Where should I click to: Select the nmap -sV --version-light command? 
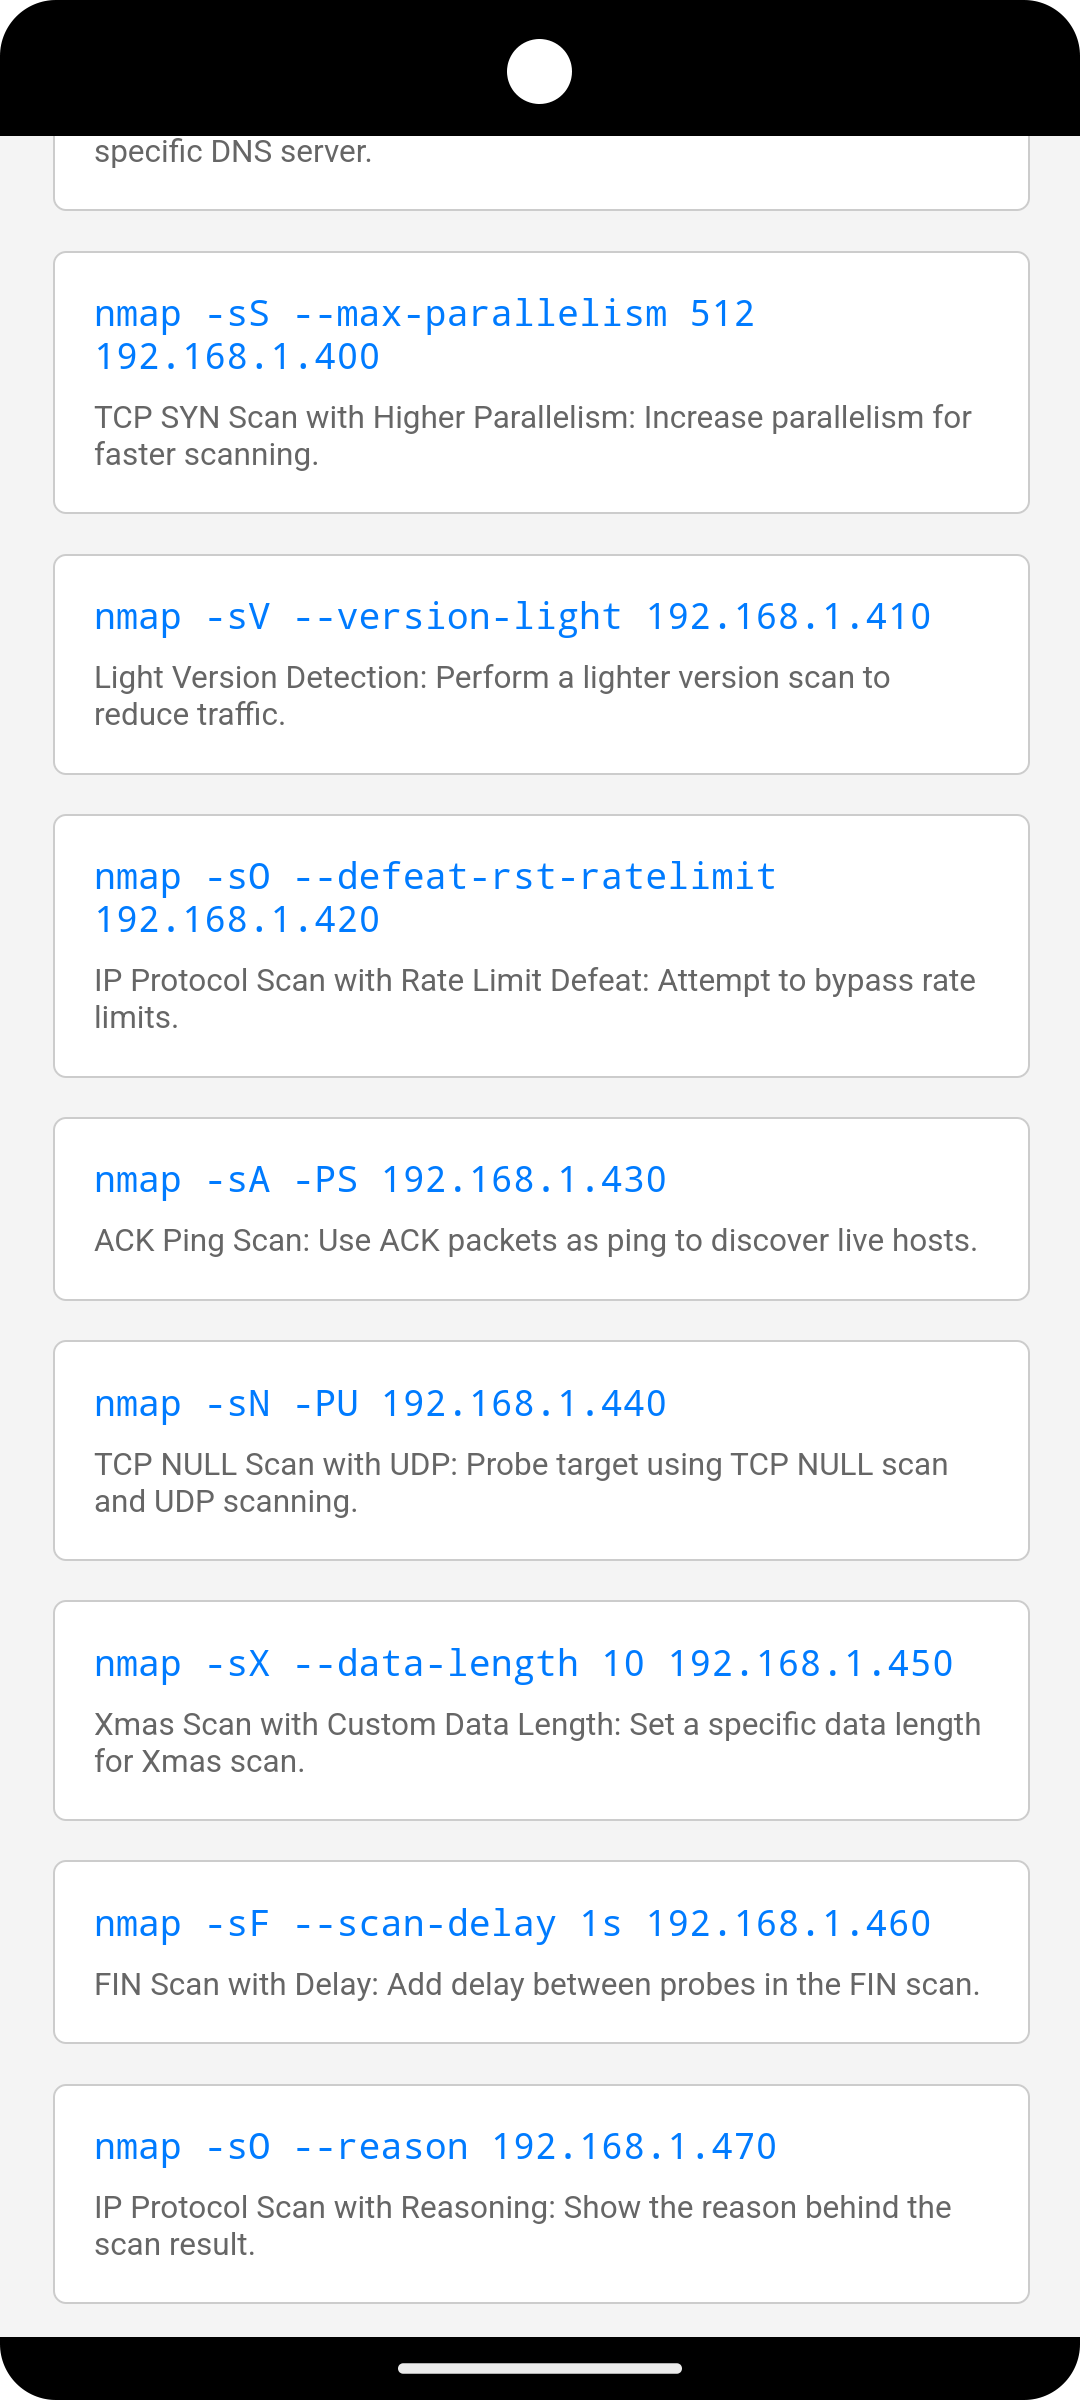point(512,617)
